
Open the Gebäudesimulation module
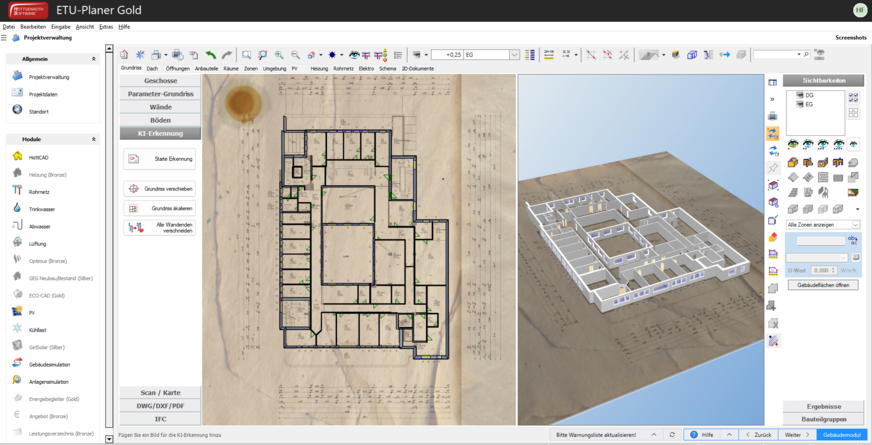coord(49,364)
